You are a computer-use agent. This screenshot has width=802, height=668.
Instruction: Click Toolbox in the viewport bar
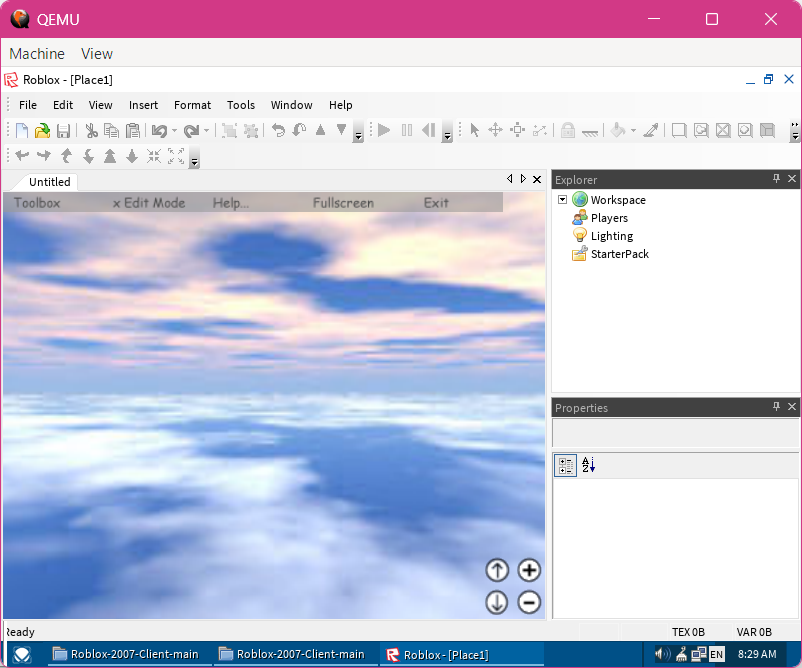37,203
